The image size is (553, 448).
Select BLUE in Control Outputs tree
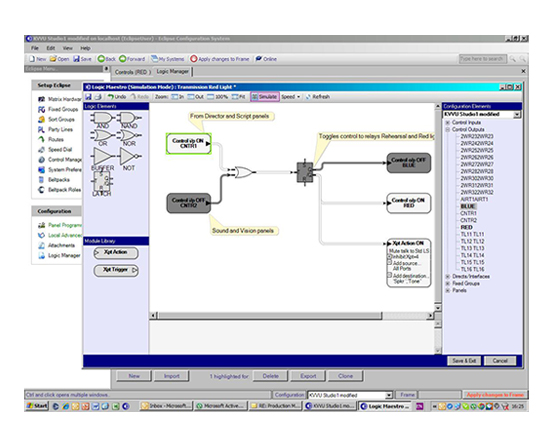coord(468,206)
